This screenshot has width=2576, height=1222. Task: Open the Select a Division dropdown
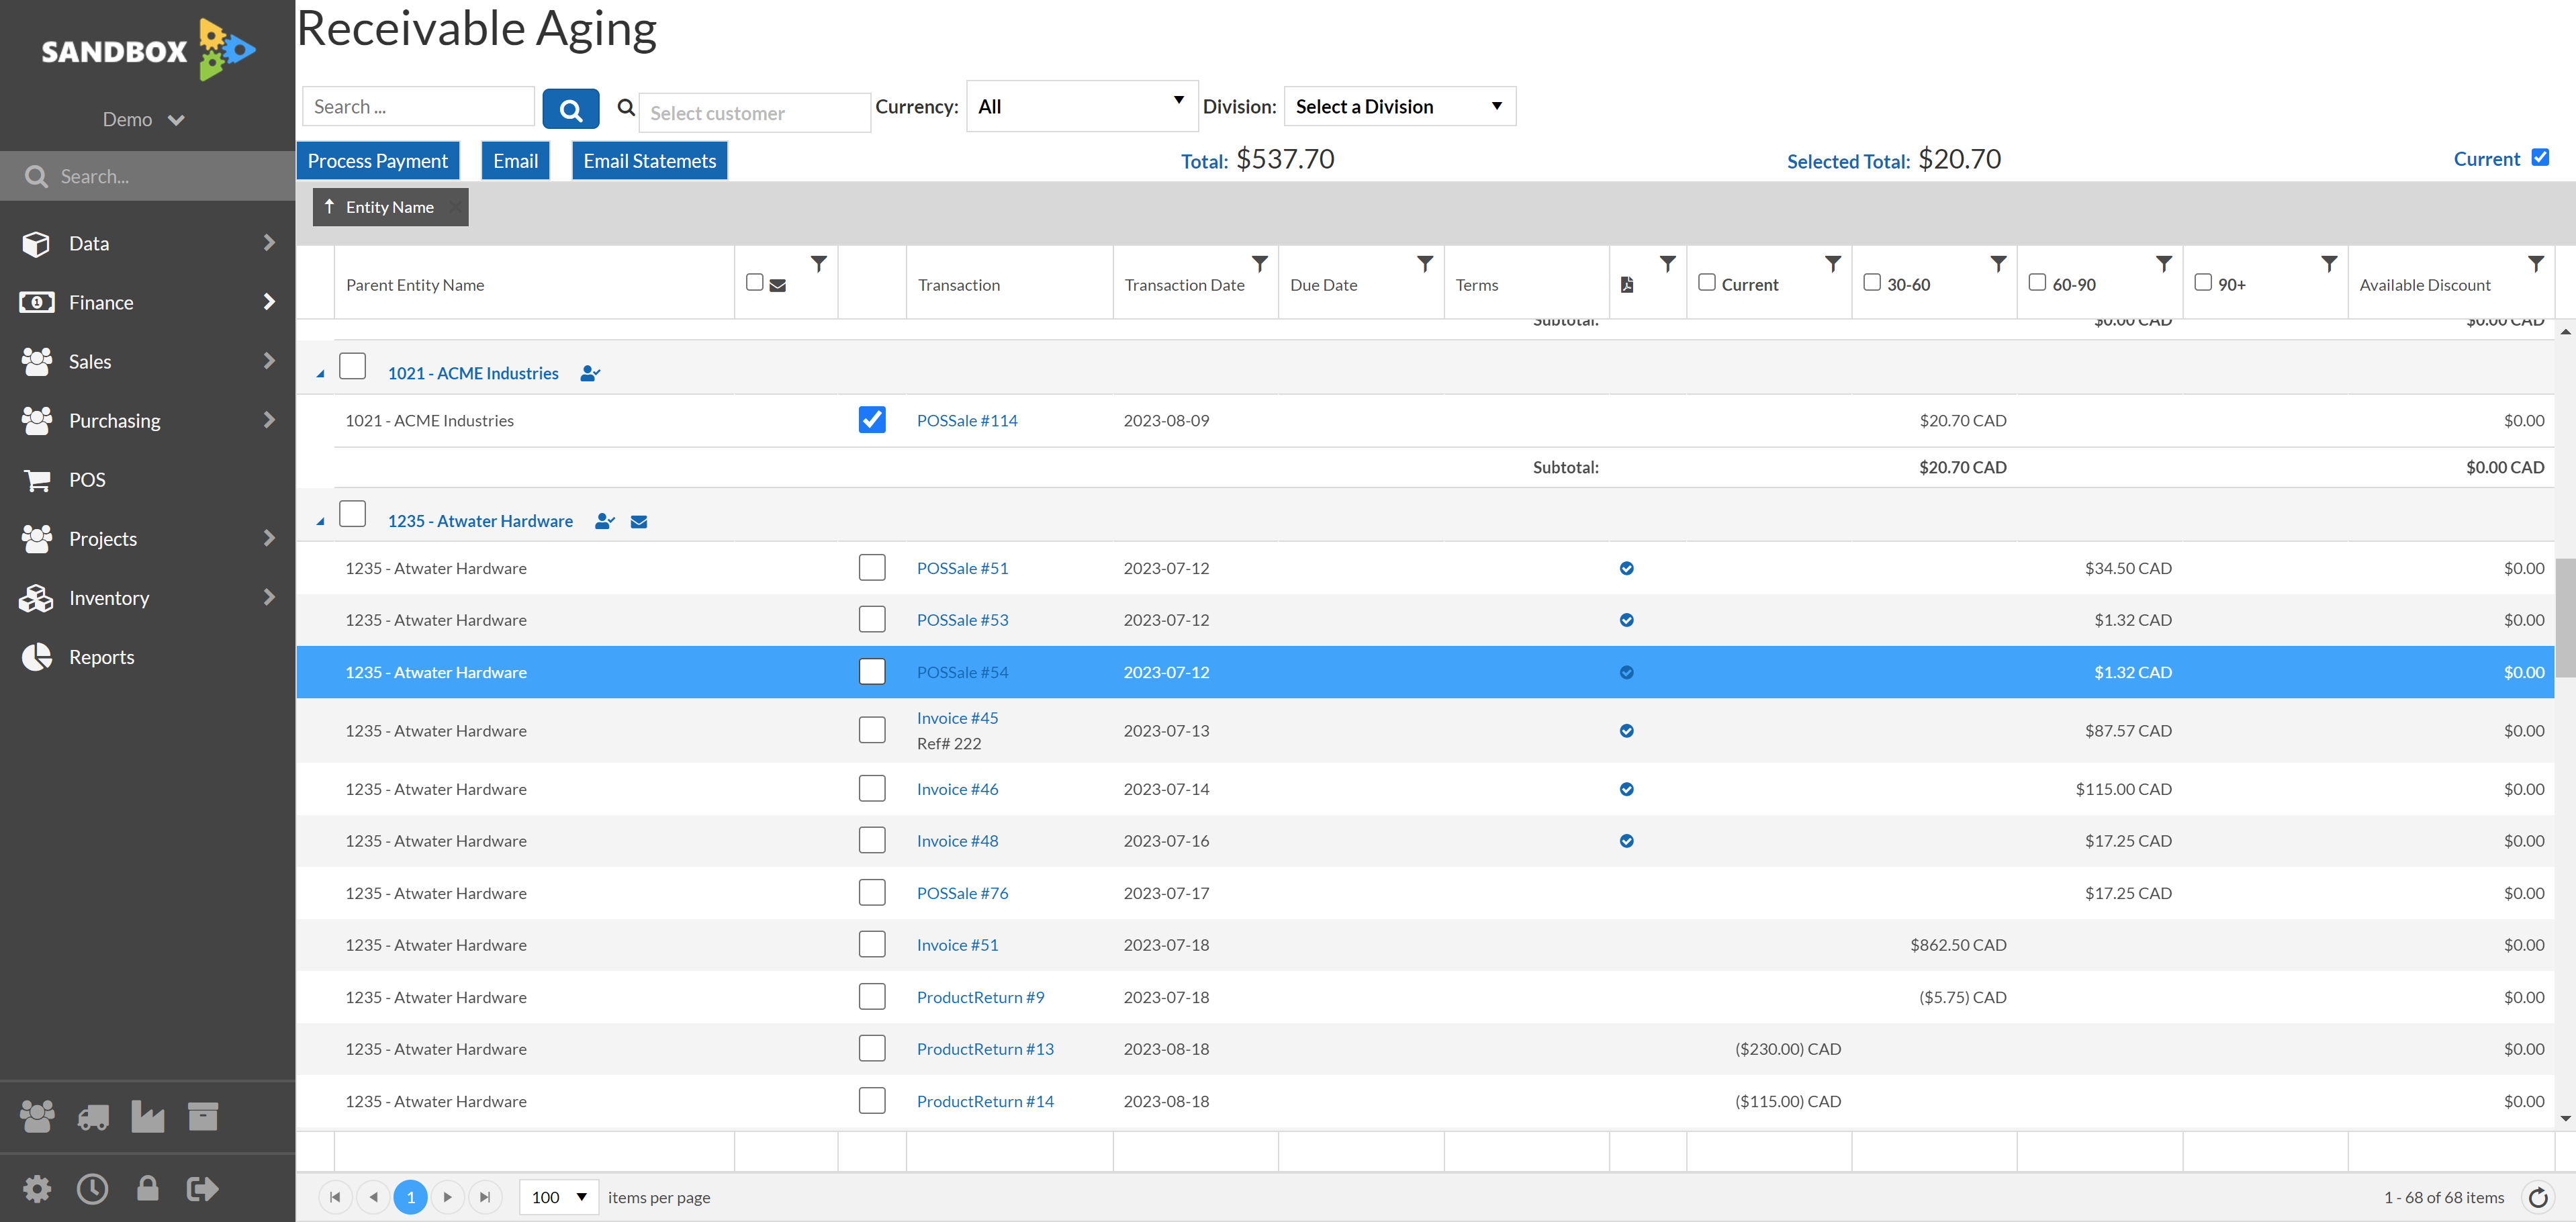[1399, 106]
